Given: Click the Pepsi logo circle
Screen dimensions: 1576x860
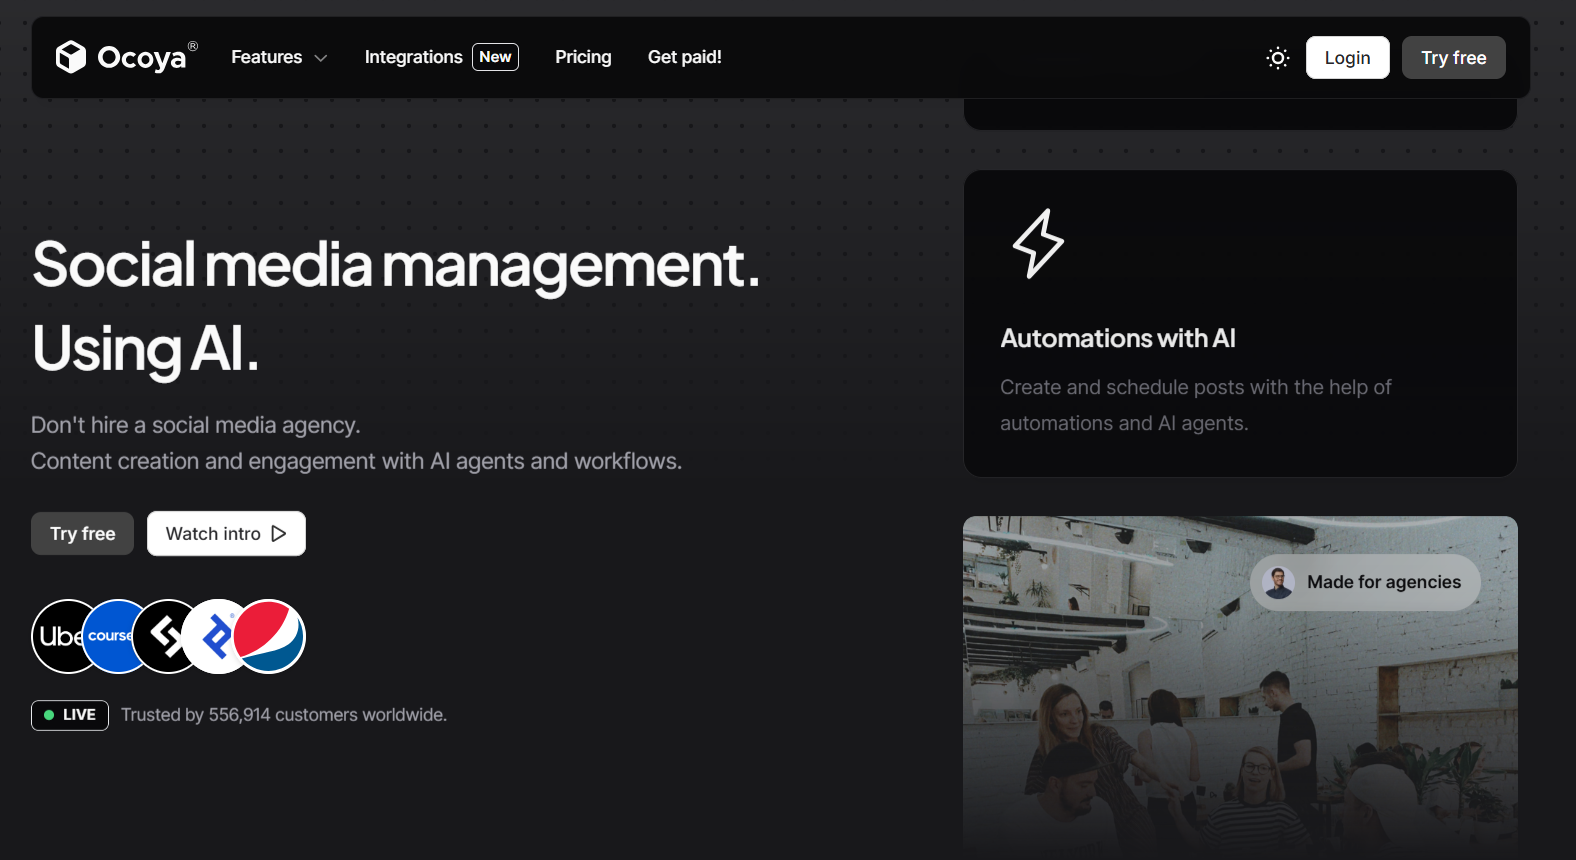Looking at the screenshot, I should tap(270, 636).
